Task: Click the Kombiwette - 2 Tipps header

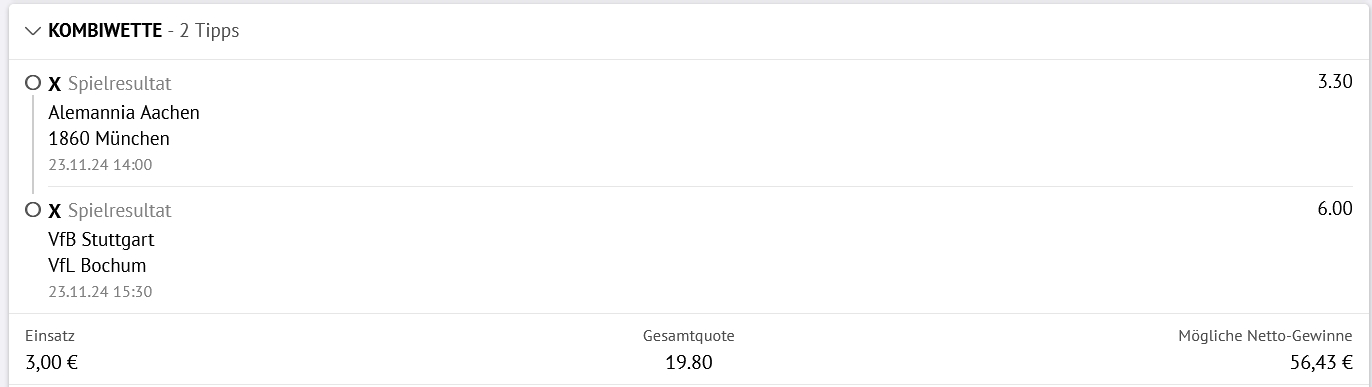Action: pyautogui.click(x=143, y=31)
